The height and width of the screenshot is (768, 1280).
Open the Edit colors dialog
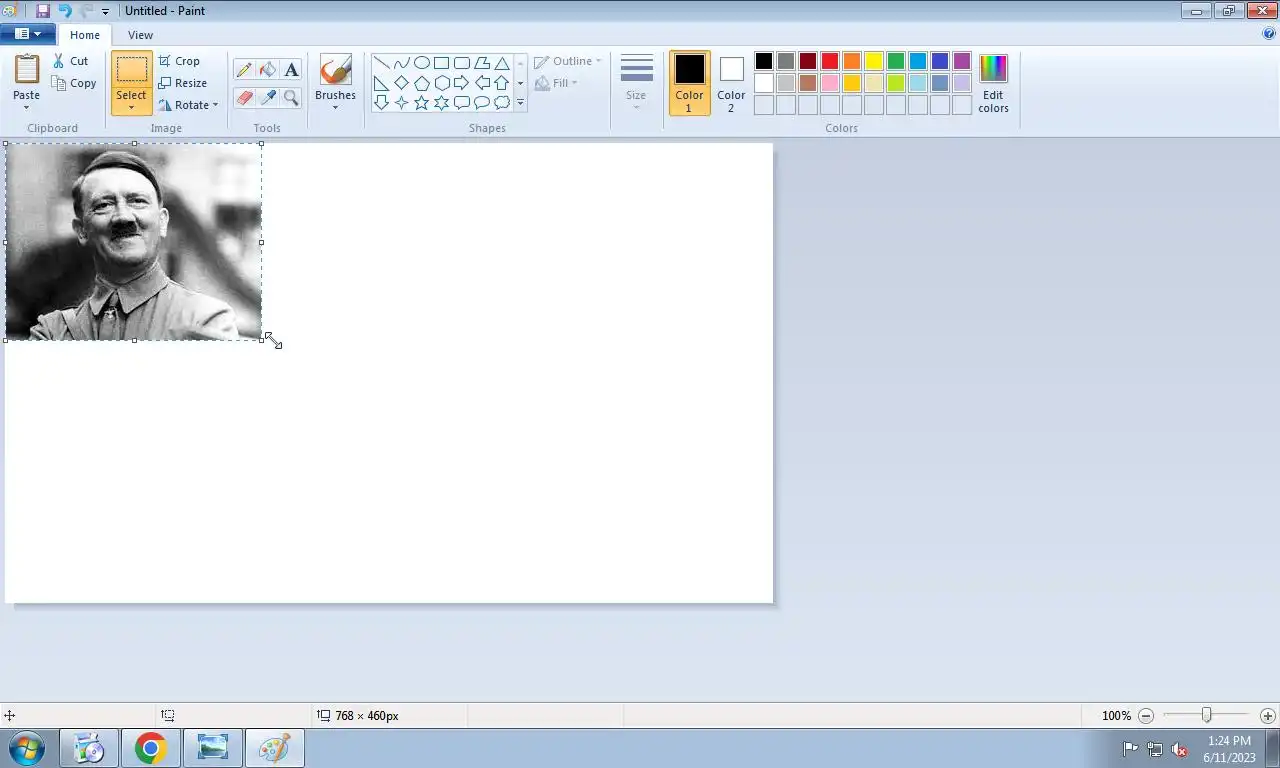993,83
